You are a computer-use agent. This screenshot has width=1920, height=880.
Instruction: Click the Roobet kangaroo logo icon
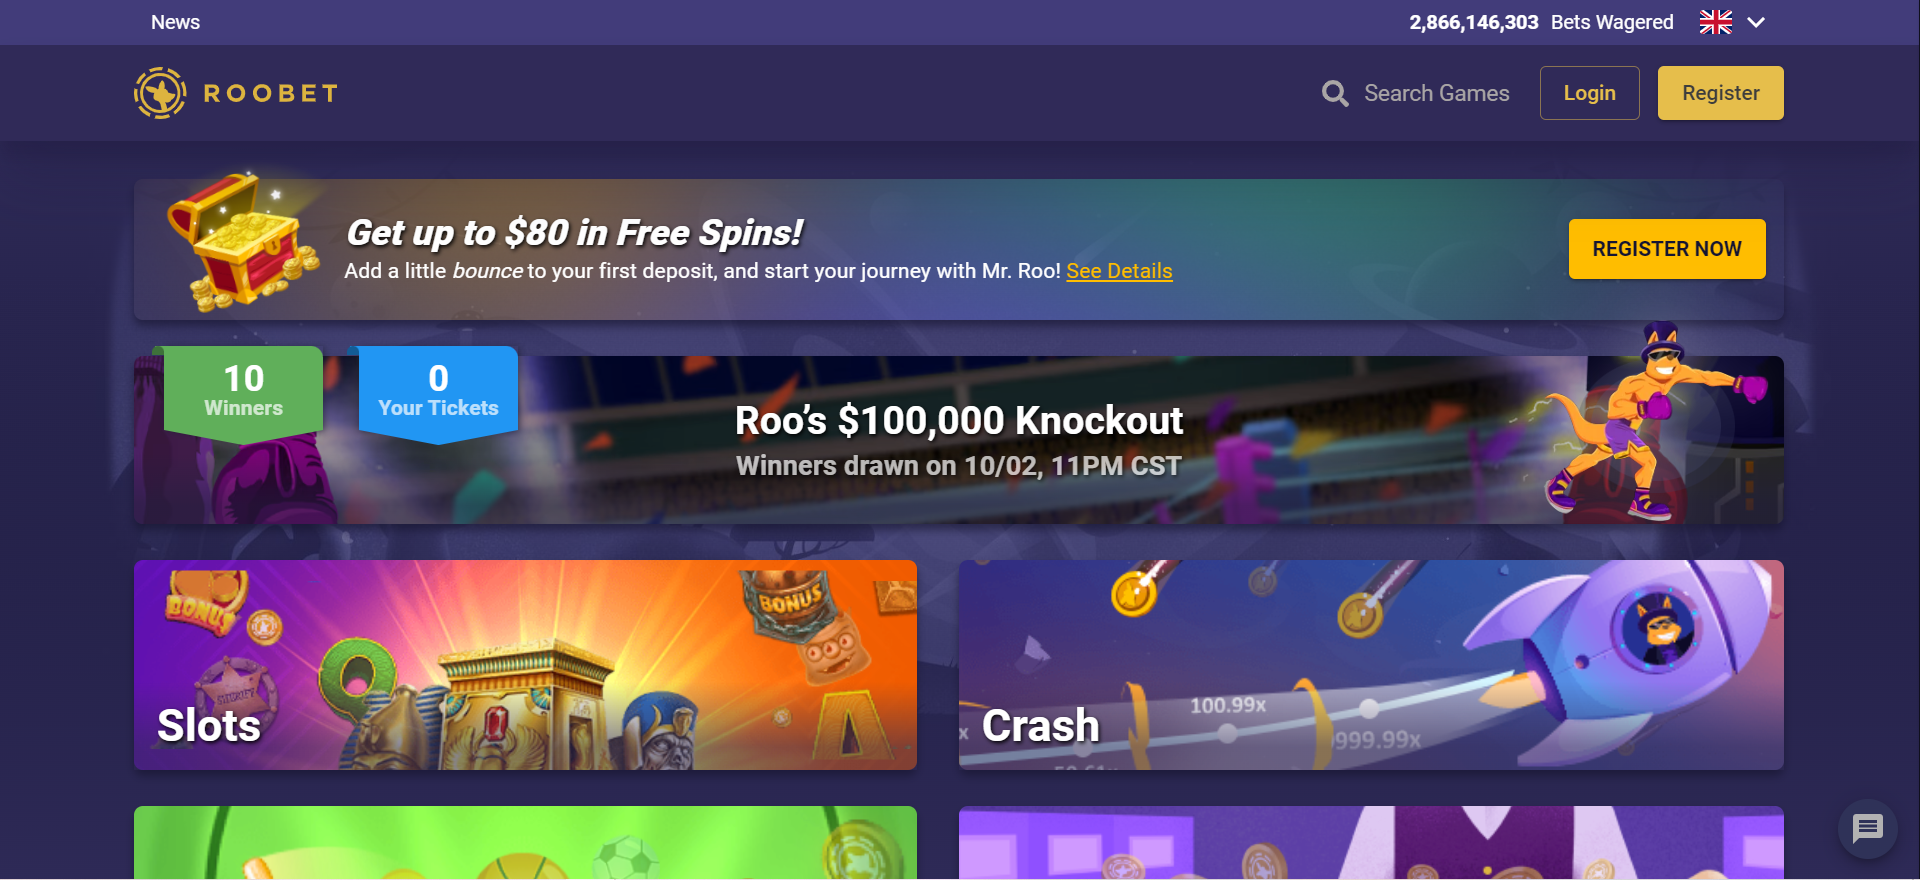point(160,93)
